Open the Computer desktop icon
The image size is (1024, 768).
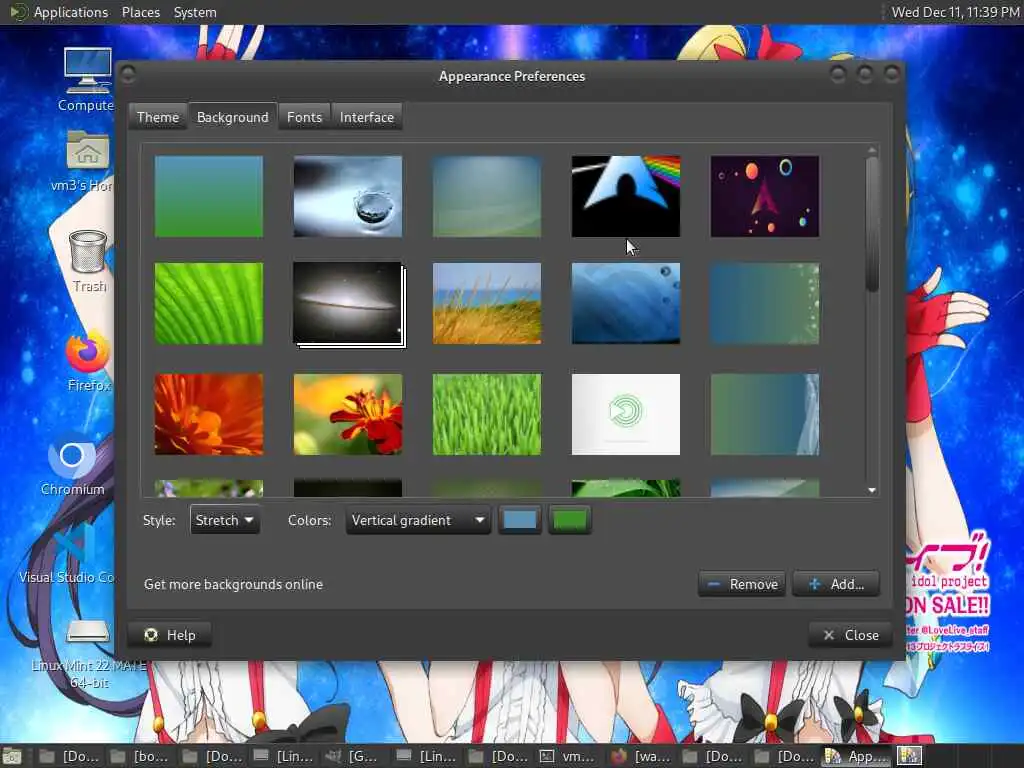[88, 77]
